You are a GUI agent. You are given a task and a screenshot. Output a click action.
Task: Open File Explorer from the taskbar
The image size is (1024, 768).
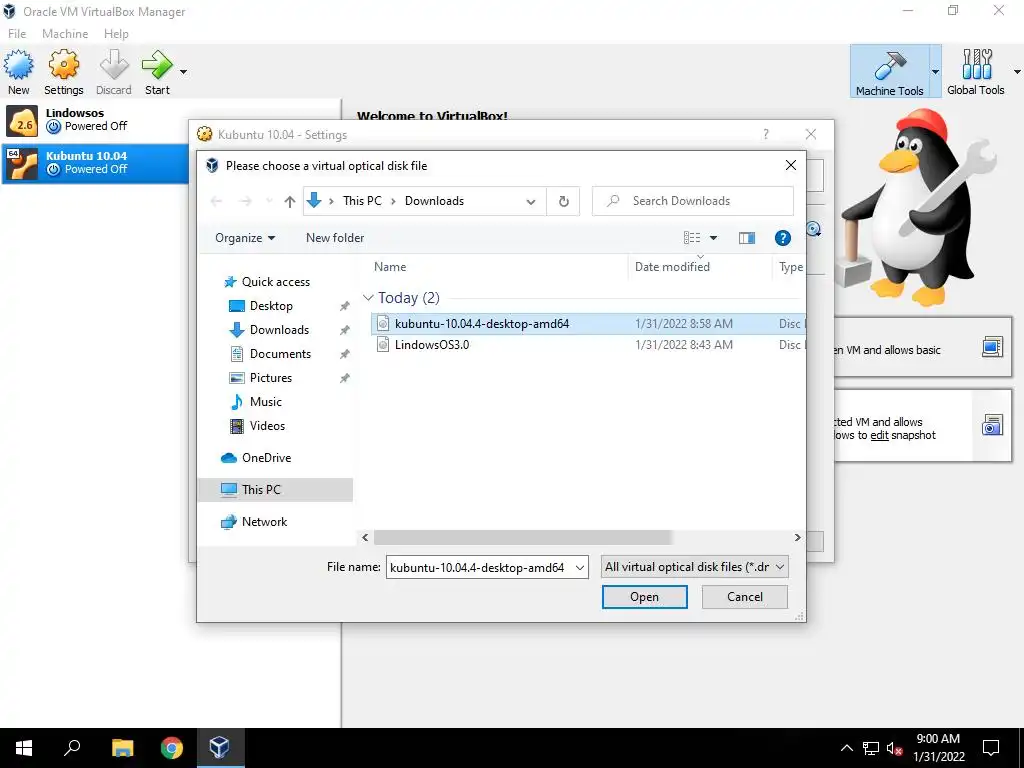pyautogui.click(x=122, y=748)
